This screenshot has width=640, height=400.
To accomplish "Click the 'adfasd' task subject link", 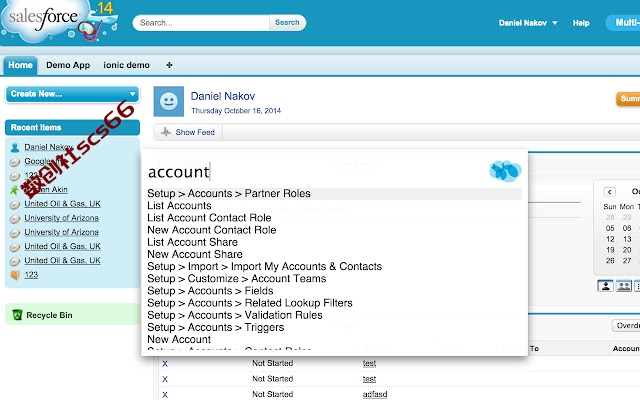I will (375, 394).
